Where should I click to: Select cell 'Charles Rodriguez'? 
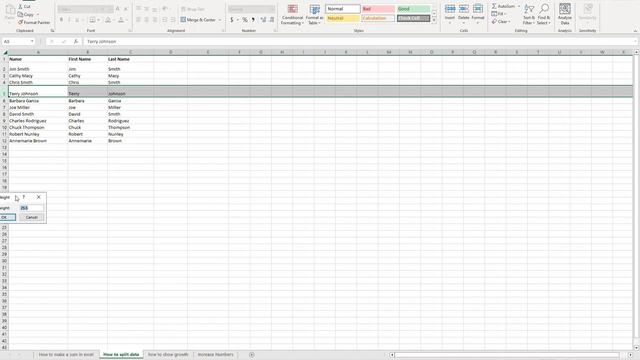[x=38, y=121]
